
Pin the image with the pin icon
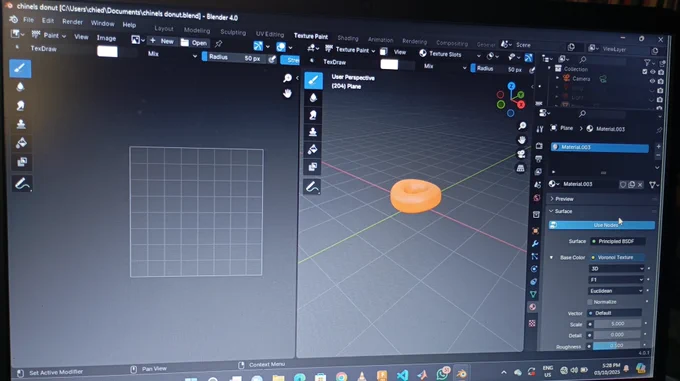219,44
